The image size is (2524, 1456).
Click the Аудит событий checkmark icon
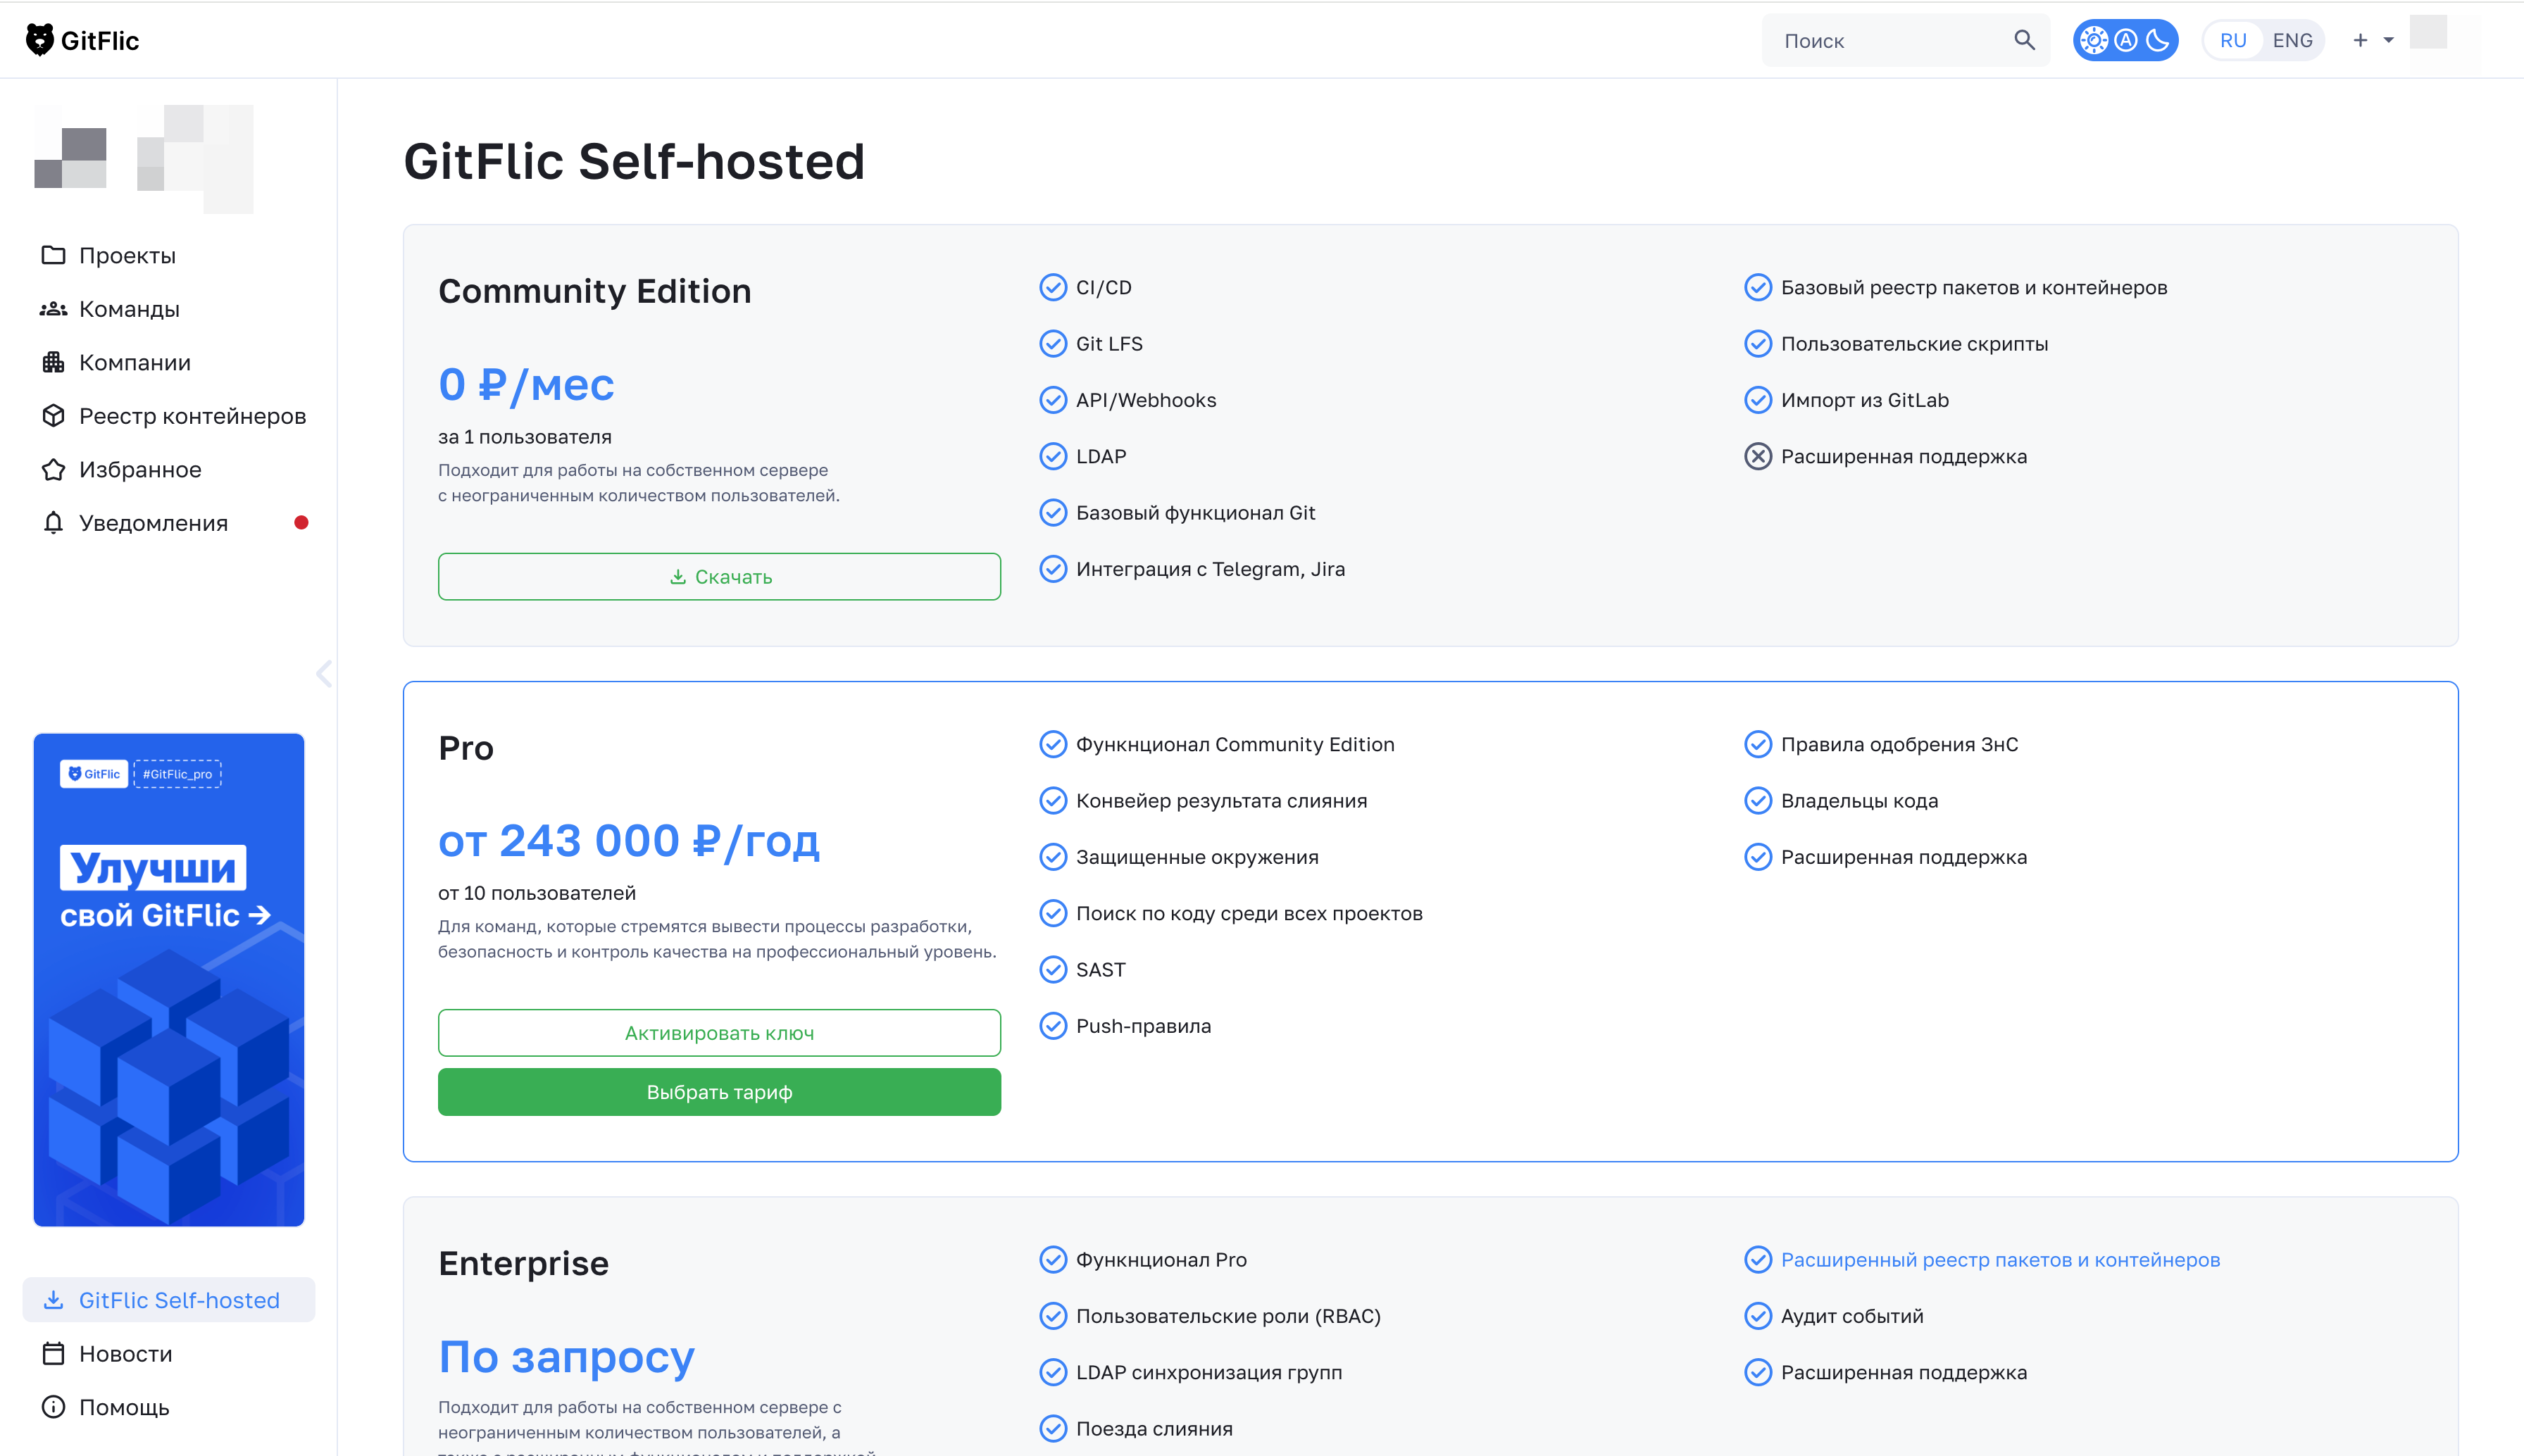point(1758,1316)
